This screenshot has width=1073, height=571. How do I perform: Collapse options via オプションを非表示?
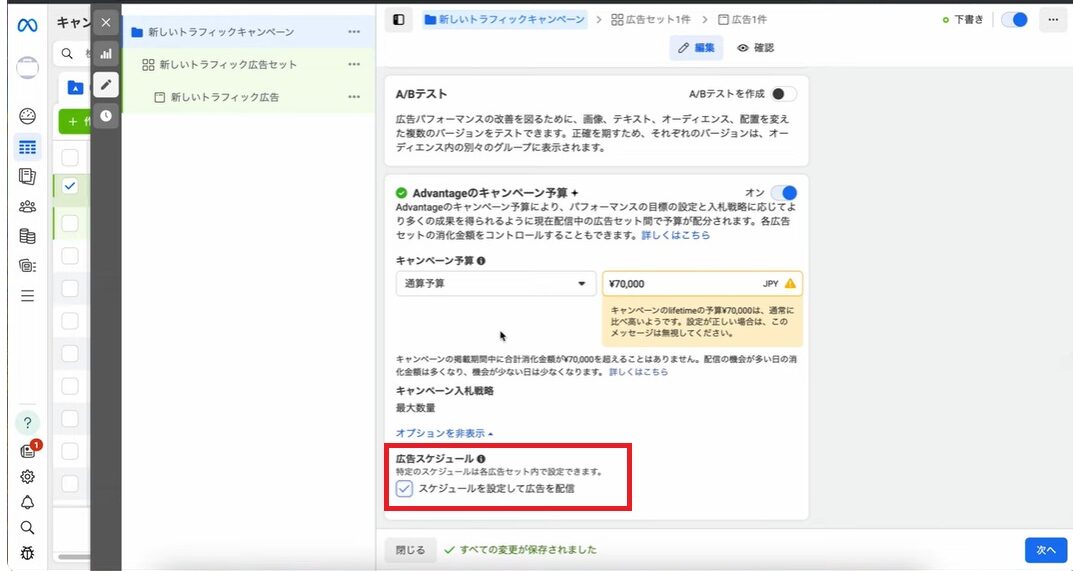[x=444, y=433]
